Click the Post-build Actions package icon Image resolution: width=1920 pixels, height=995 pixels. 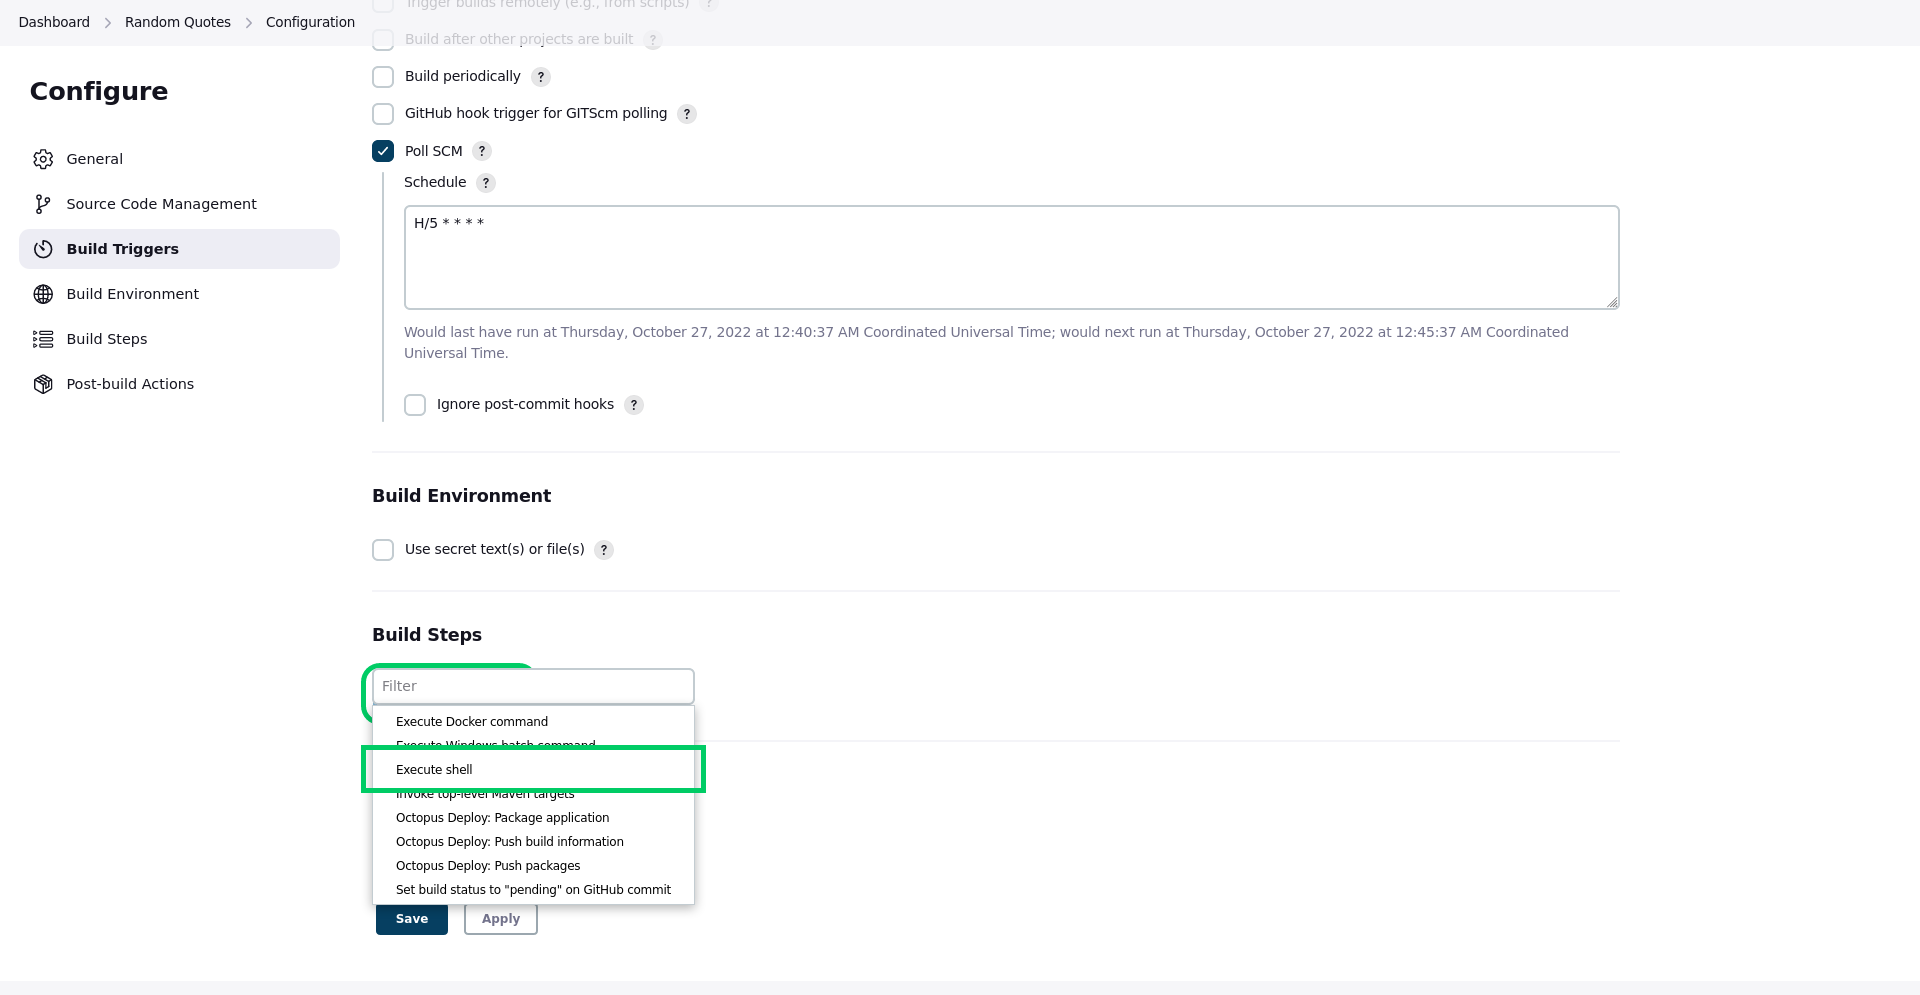(43, 384)
